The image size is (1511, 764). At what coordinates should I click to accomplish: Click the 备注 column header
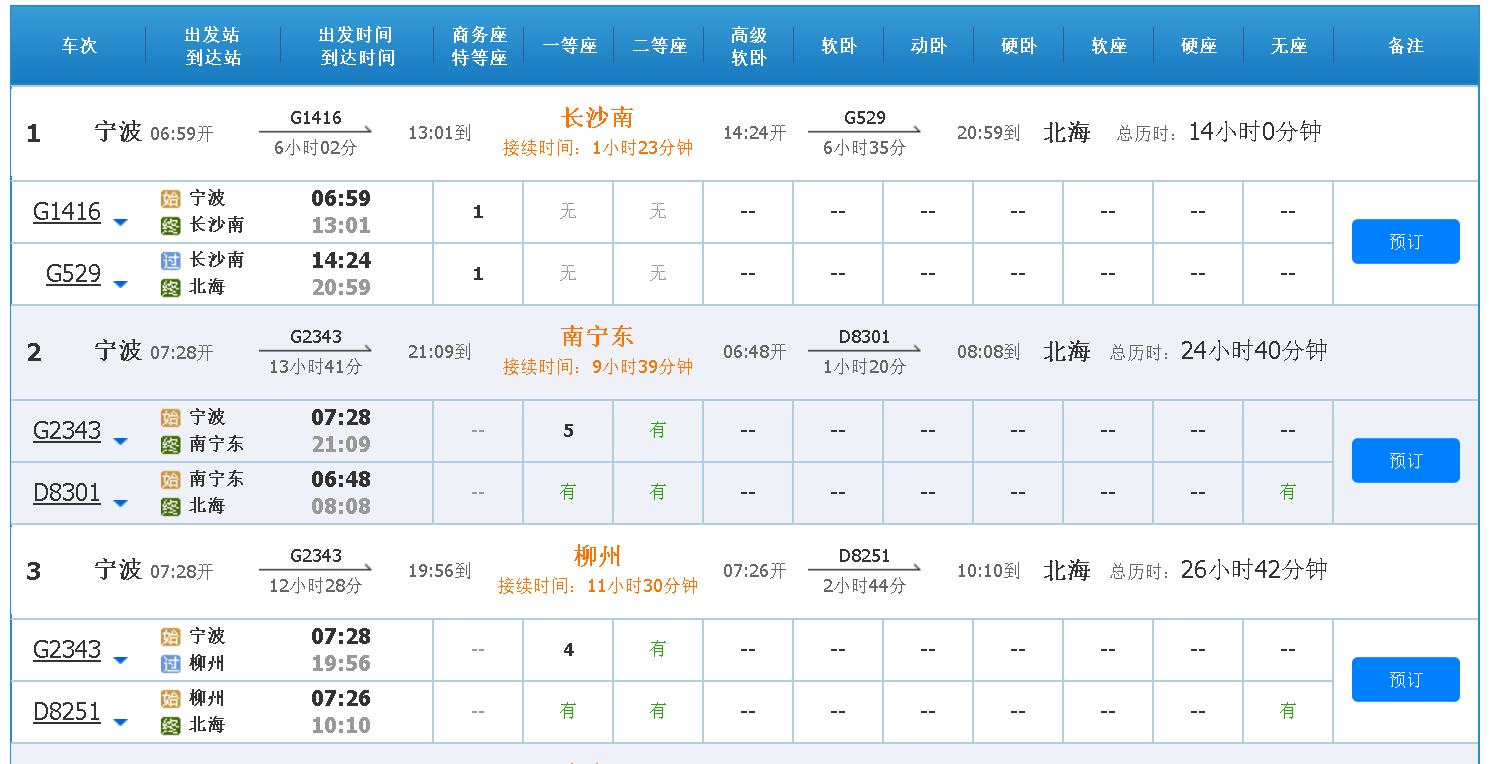tap(1405, 46)
